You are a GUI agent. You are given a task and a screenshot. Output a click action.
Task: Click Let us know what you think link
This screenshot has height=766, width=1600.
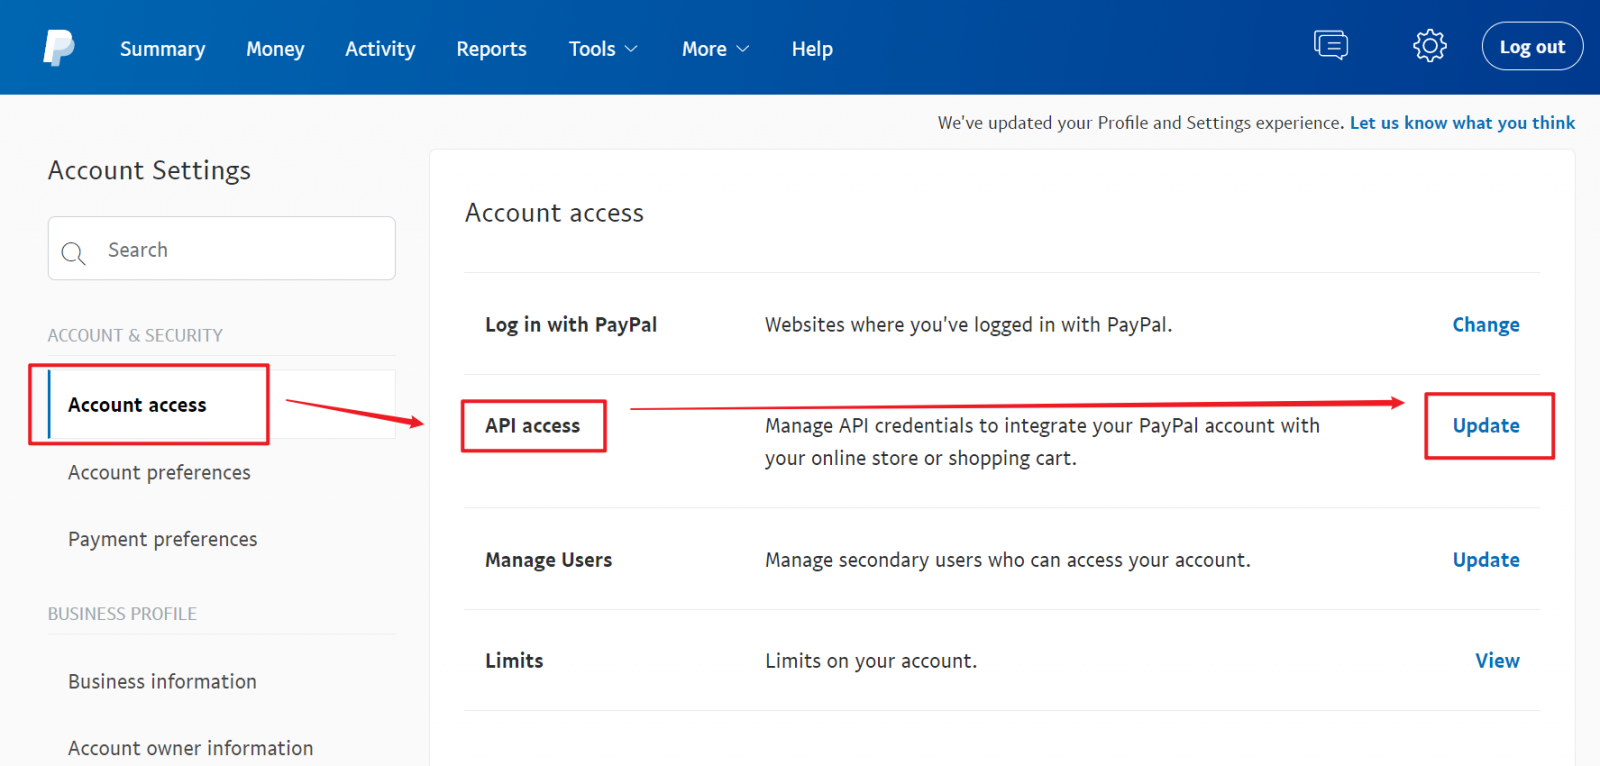coord(1462,122)
